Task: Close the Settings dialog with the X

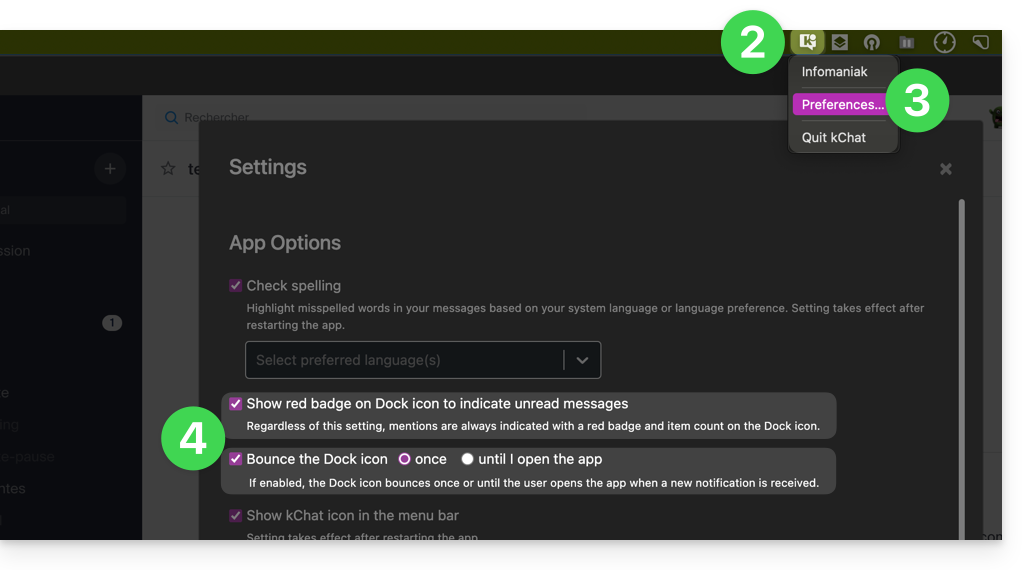Action: (x=945, y=169)
